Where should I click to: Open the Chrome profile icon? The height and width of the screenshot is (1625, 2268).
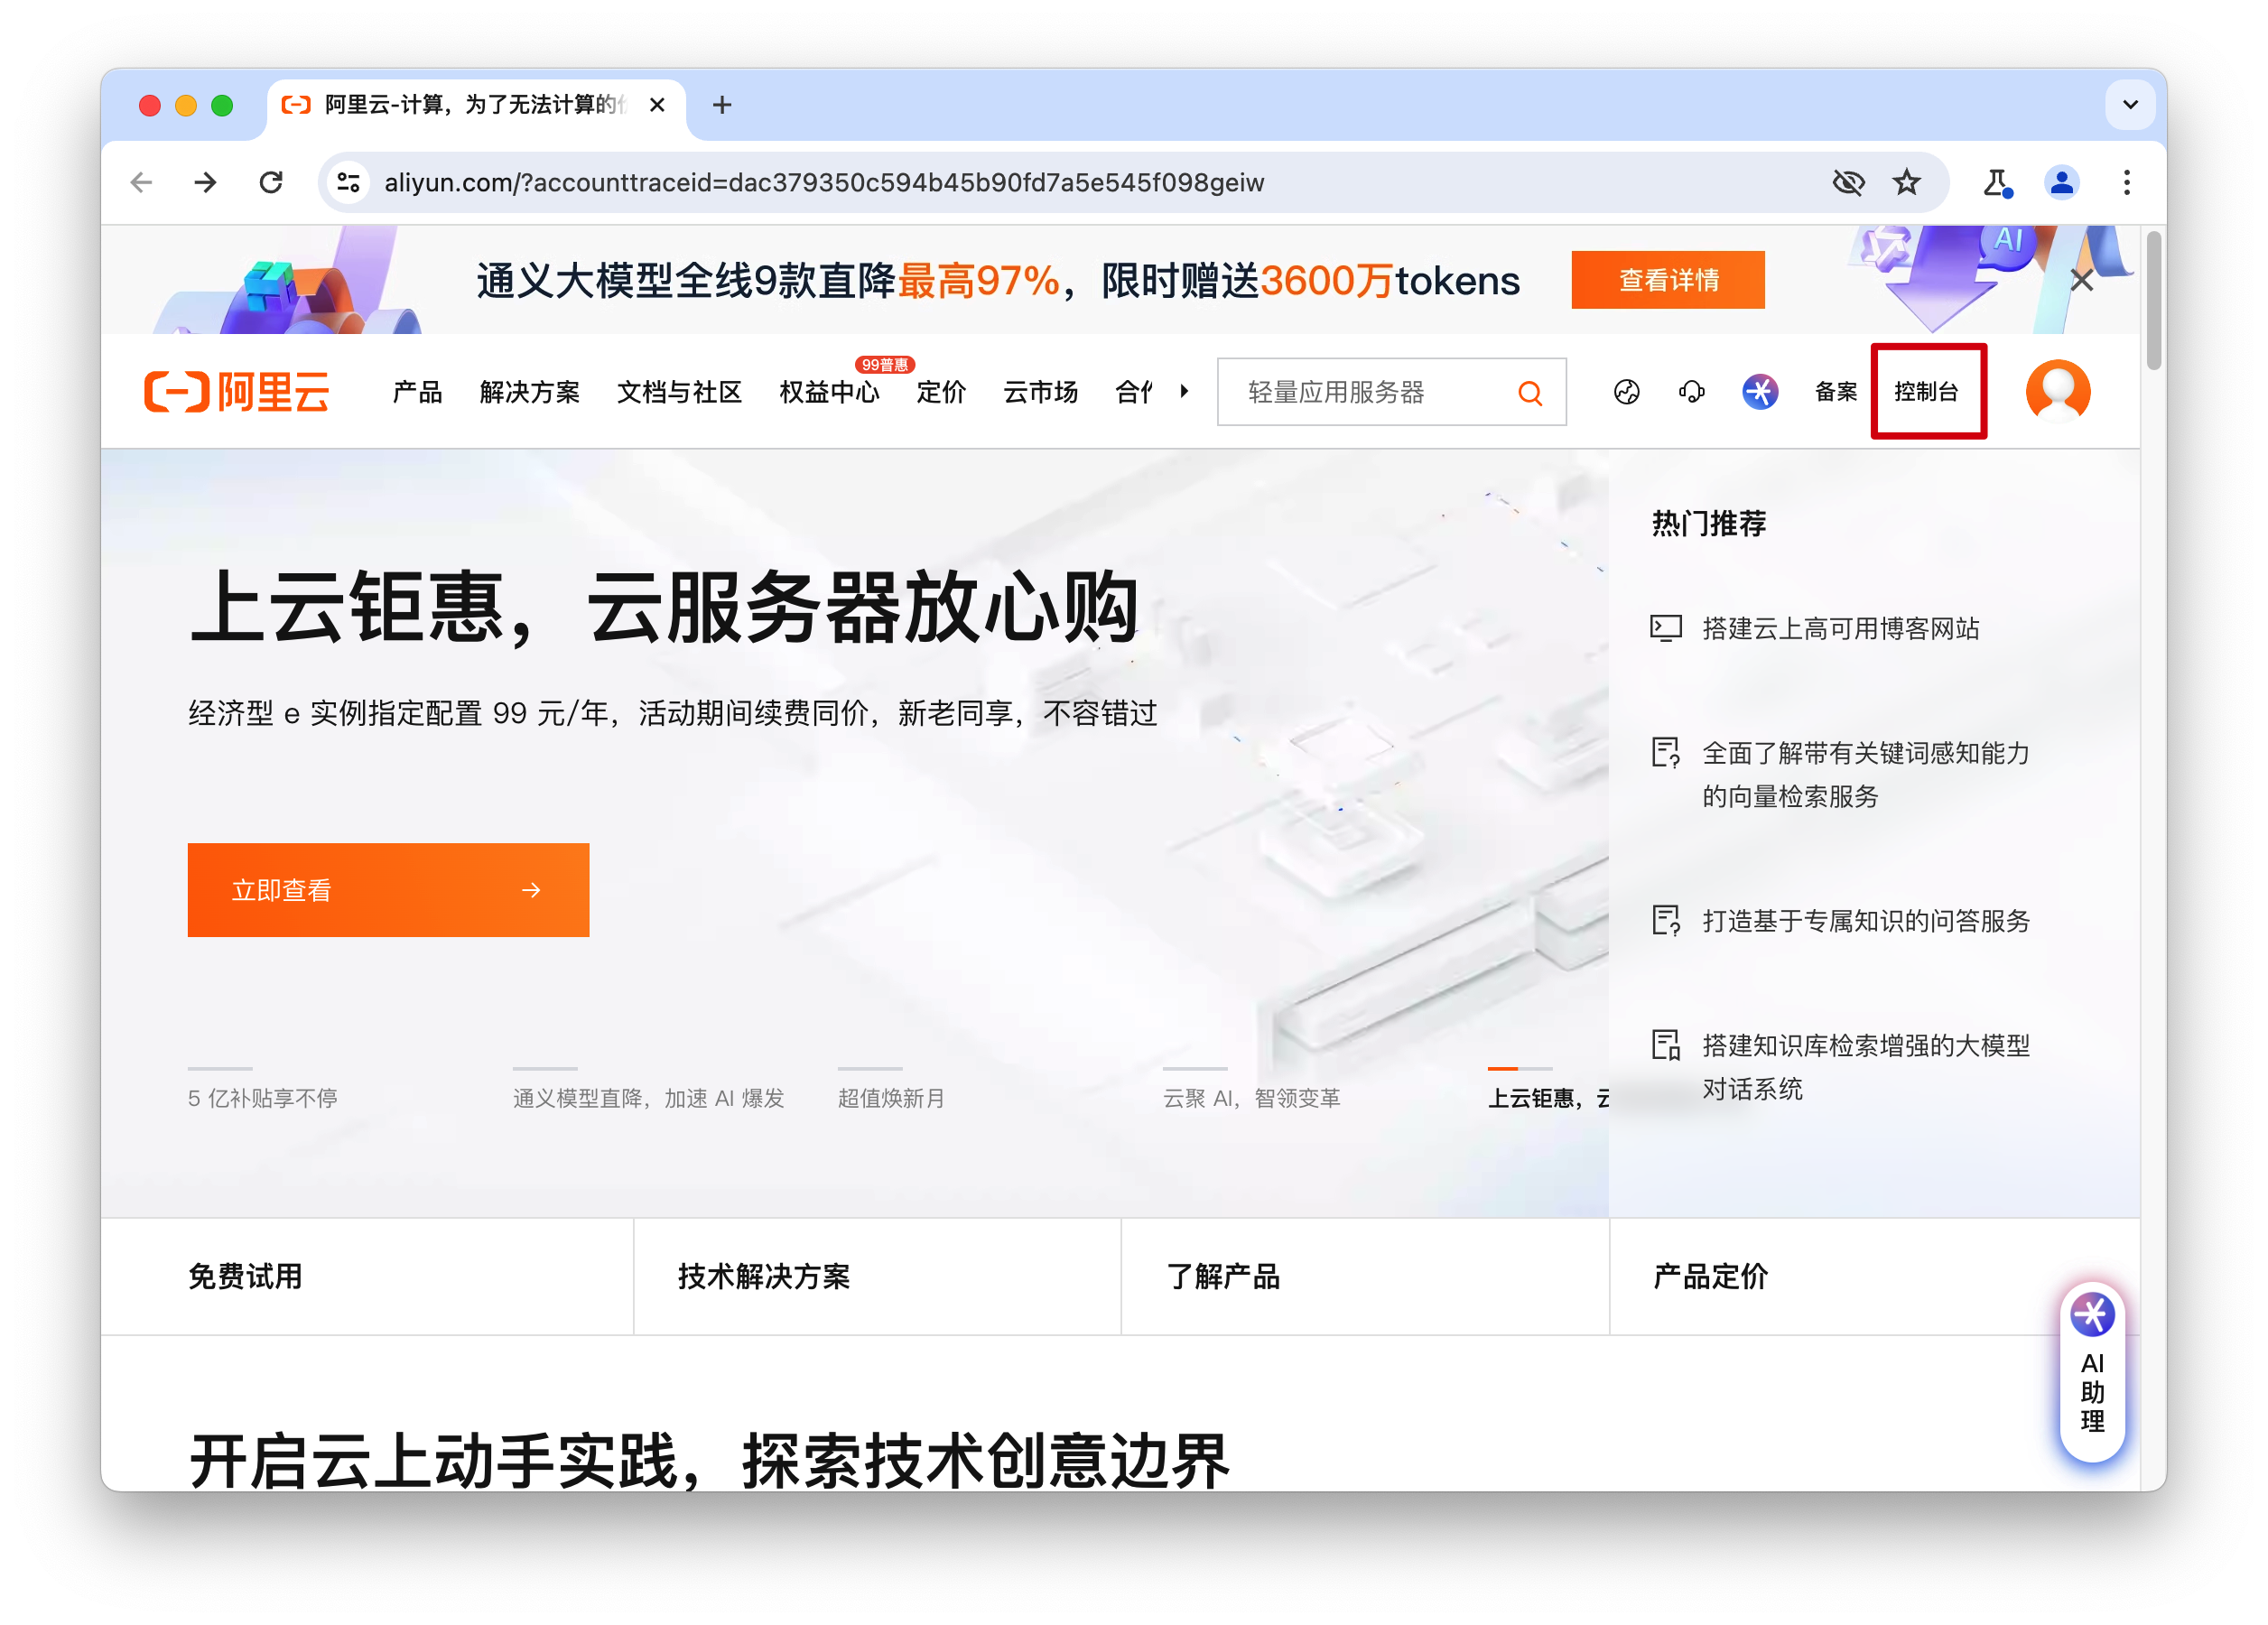tap(2061, 182)
